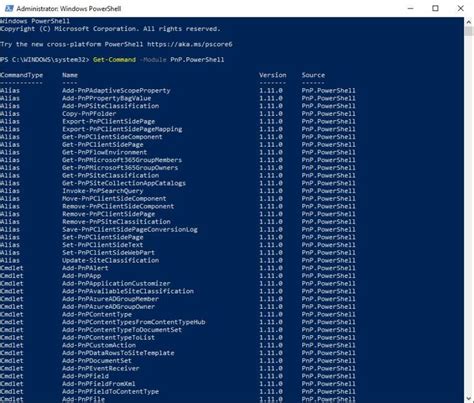Click 'Add-PnPAdaptiveScopeProperty' in the list

coord(116,90)
